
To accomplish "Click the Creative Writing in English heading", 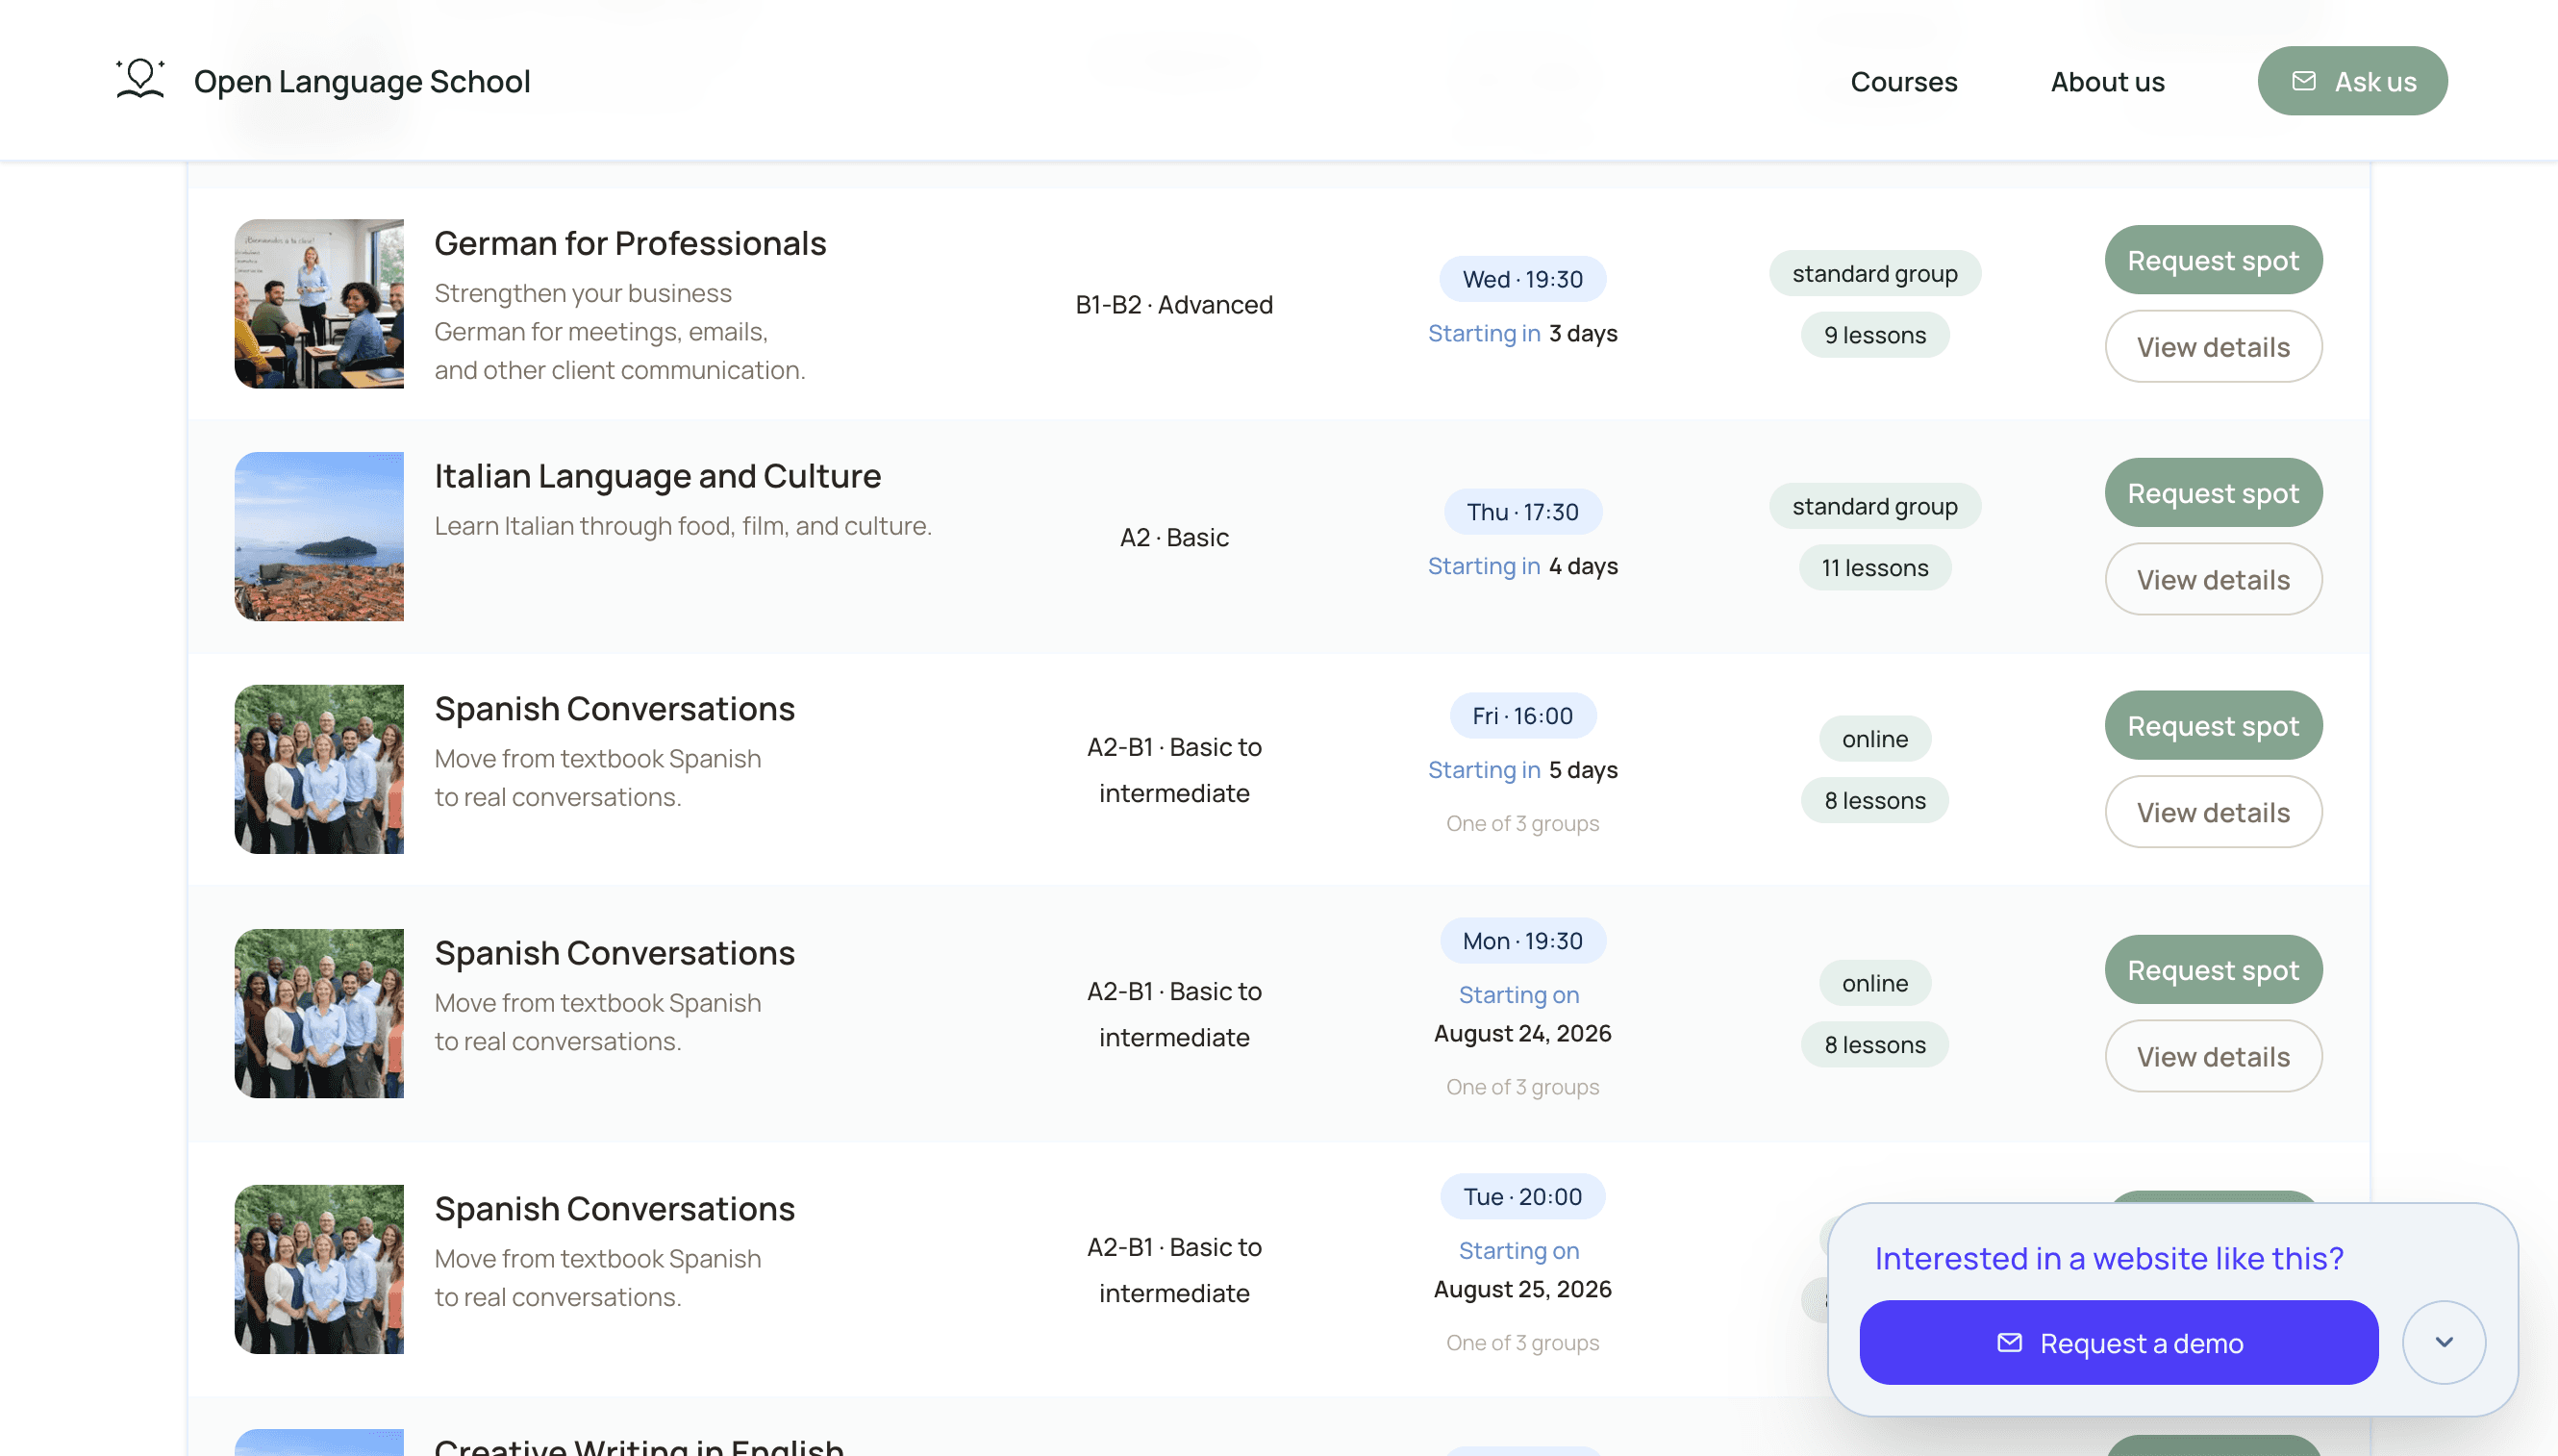I will click(x=638, y=1446).
